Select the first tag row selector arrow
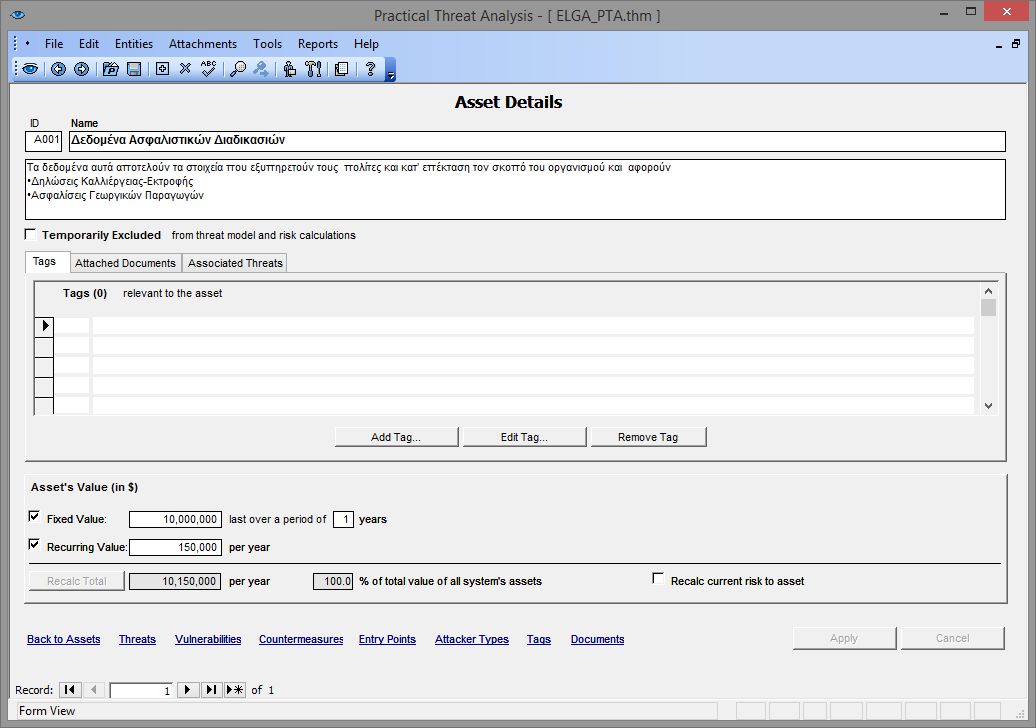 coord(44,326)
